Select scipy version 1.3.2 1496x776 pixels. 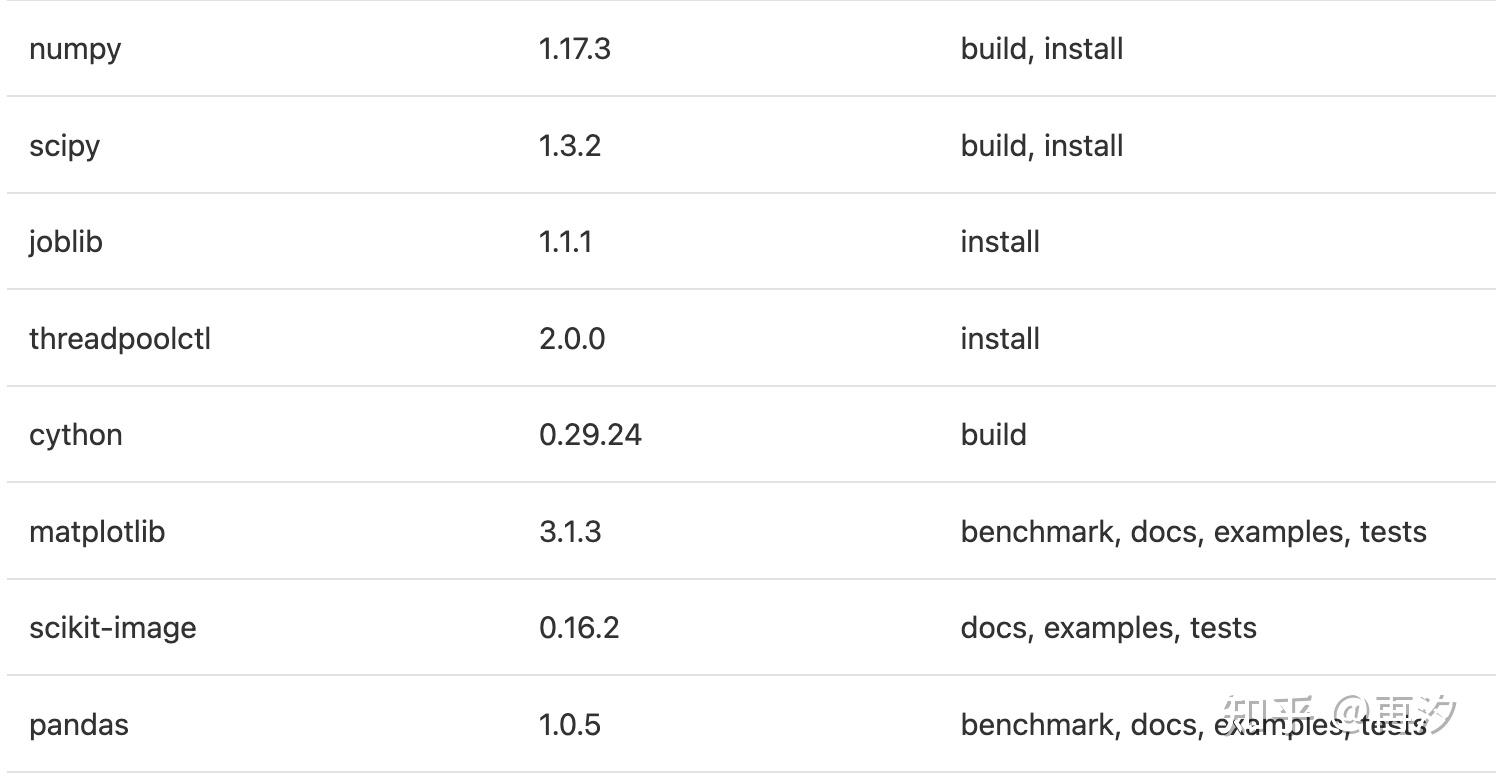(x=569, y=146)
